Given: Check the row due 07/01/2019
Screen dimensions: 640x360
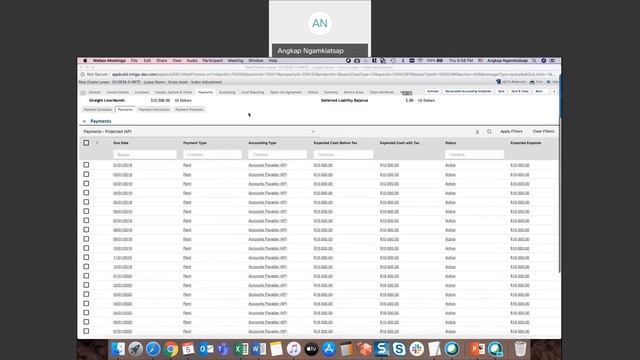Looking at the screenshot, I should (x=86, y=220).
